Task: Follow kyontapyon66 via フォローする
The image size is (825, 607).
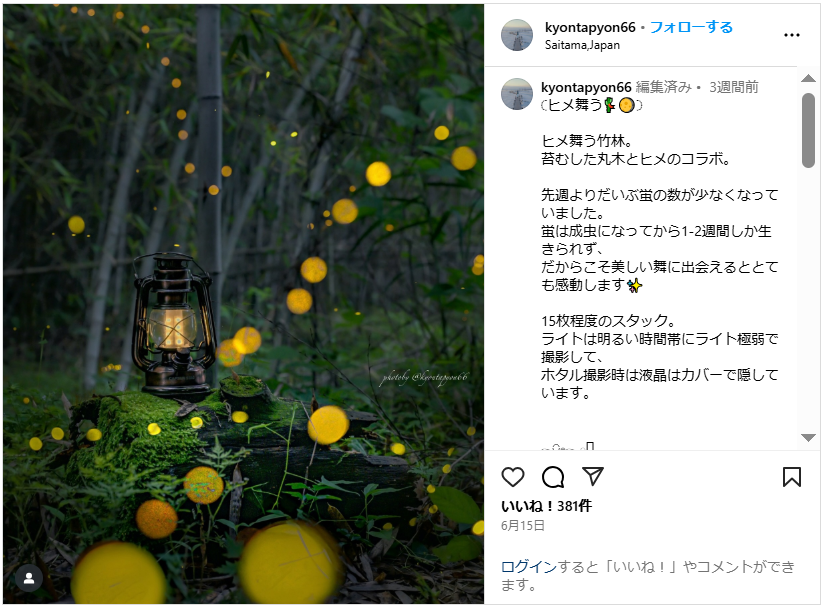Action: coord(691,27)
